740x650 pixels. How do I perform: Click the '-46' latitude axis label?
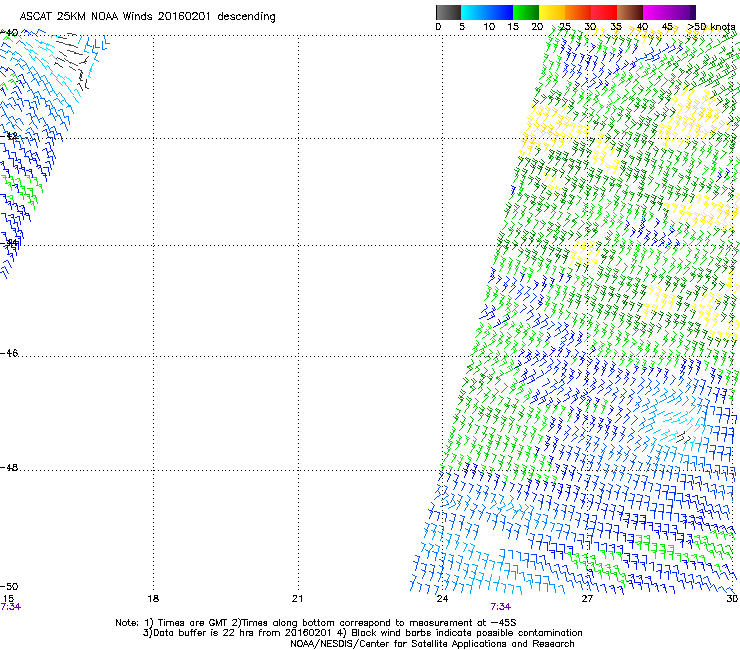click(x=9, y=353)
